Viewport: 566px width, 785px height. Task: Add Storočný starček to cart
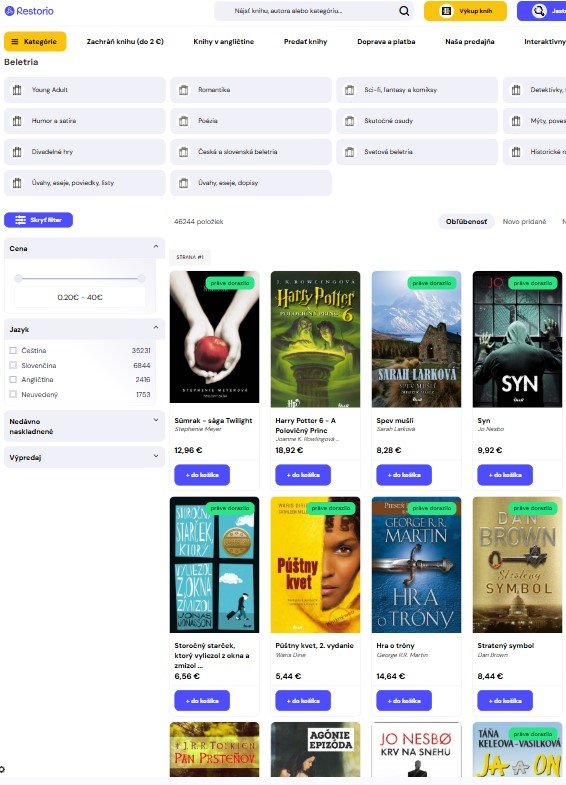coord(202,700)
